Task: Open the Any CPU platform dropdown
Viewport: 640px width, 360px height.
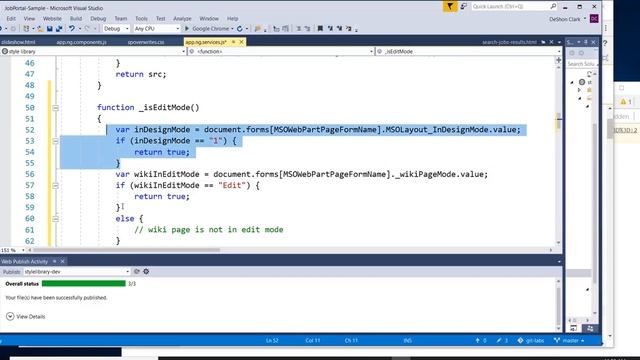Action: [x=157, y=29]
